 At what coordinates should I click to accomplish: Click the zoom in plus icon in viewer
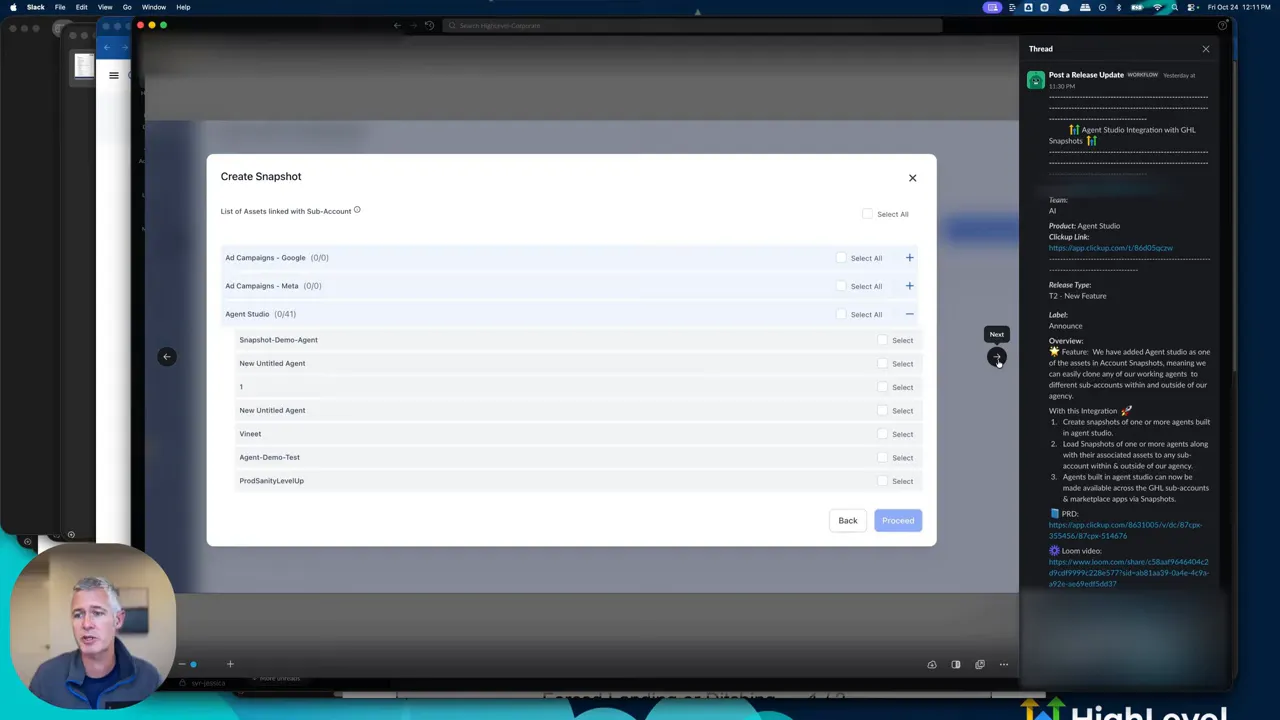(230, 664)
